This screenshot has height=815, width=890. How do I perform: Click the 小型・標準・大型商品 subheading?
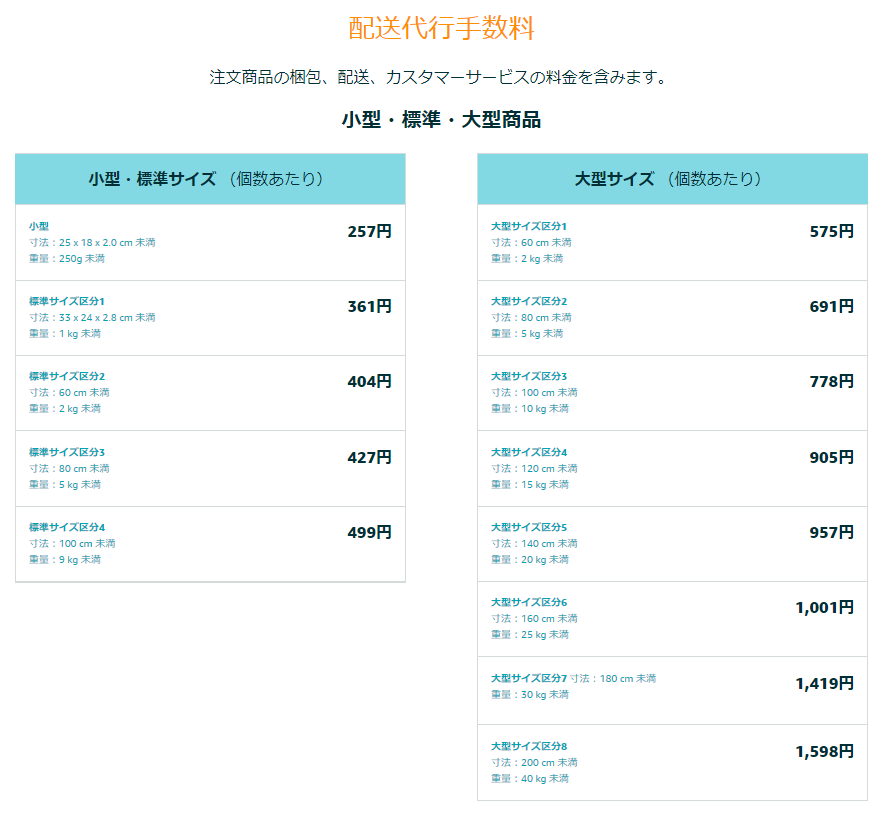click(441, 120)
